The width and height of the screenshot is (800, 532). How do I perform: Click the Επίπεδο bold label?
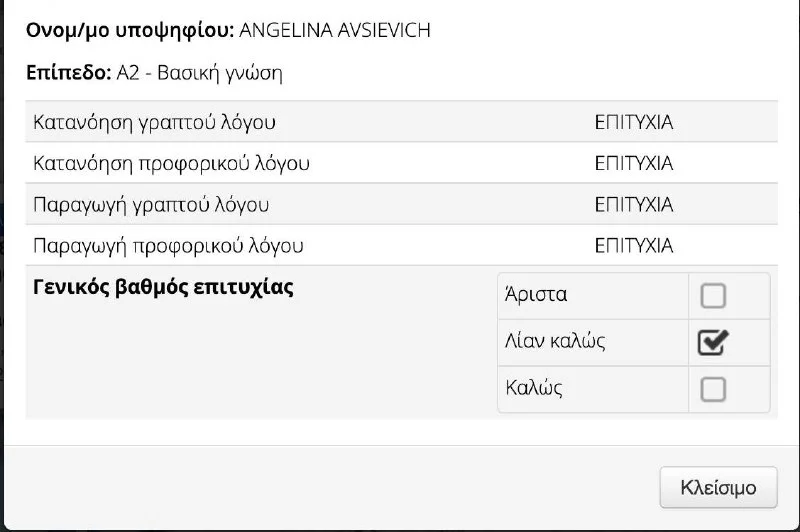click(x=68, y=73)
